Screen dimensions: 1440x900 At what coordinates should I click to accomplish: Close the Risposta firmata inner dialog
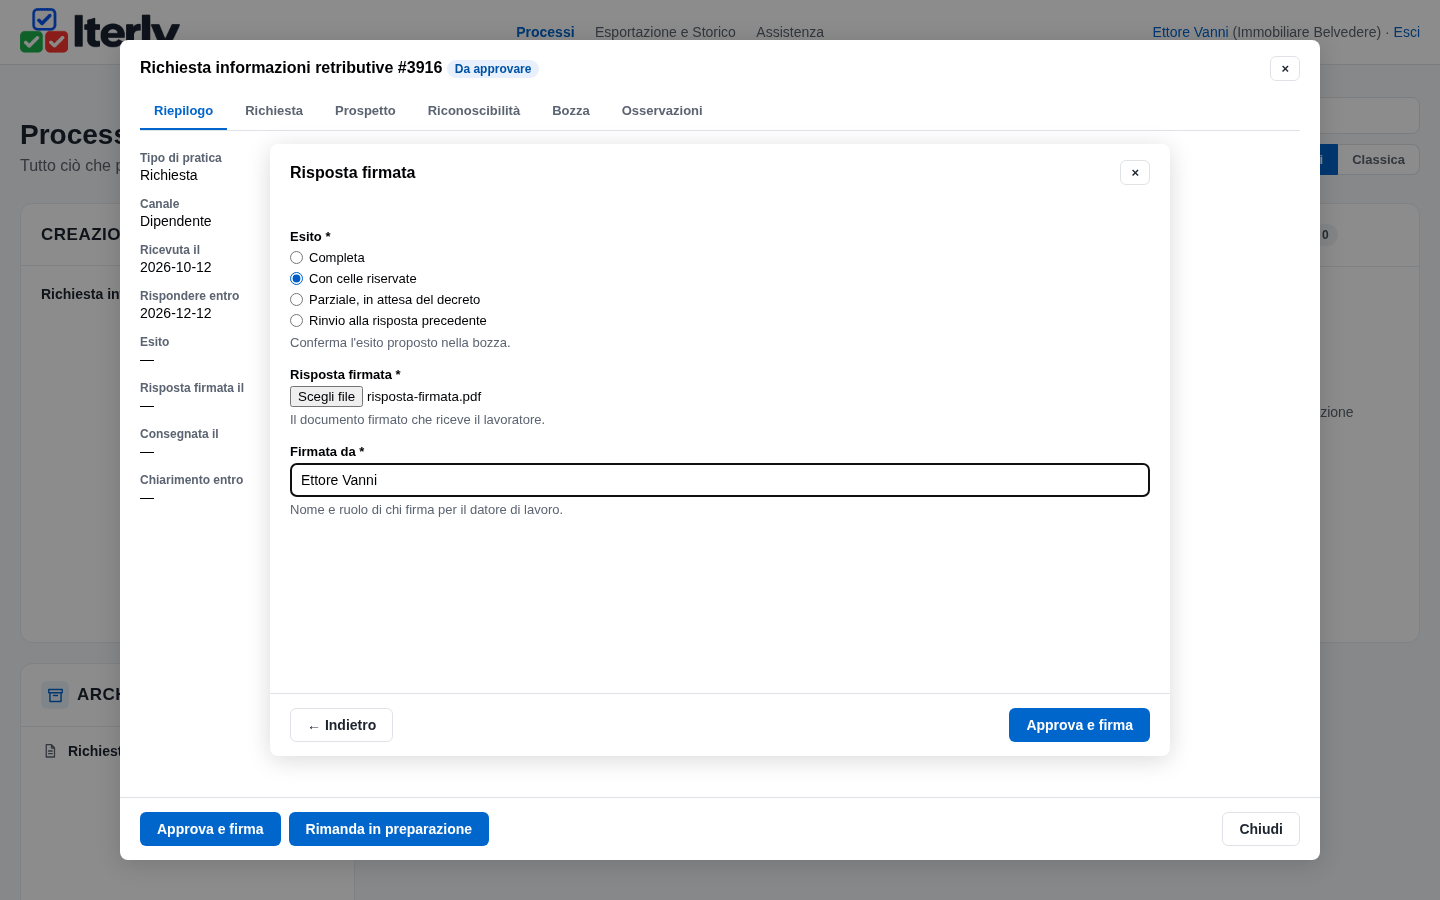point(1135,173)
